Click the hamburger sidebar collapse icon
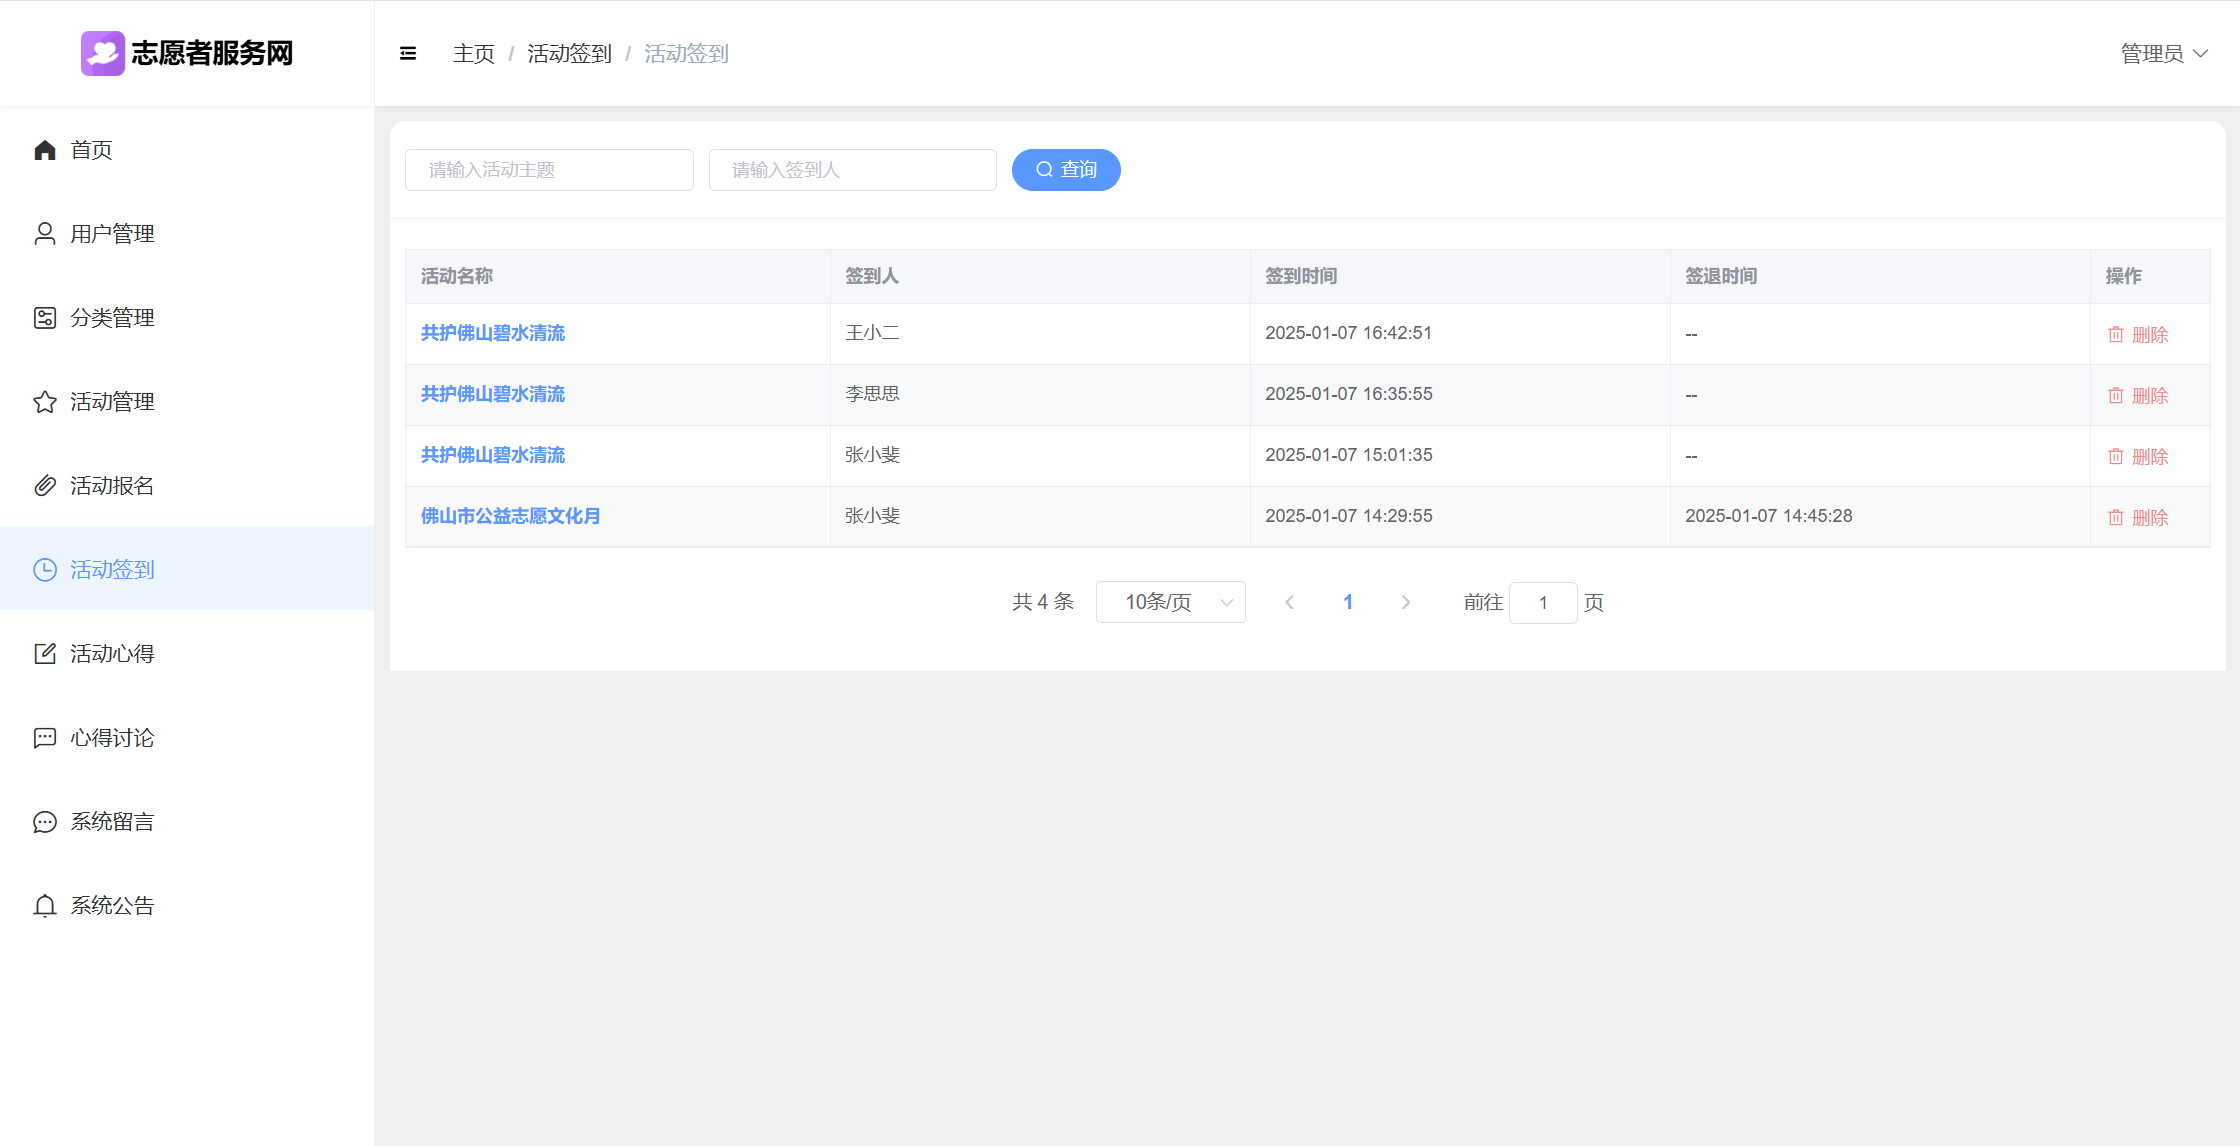 pyautogui.click(x=408, y=54)
